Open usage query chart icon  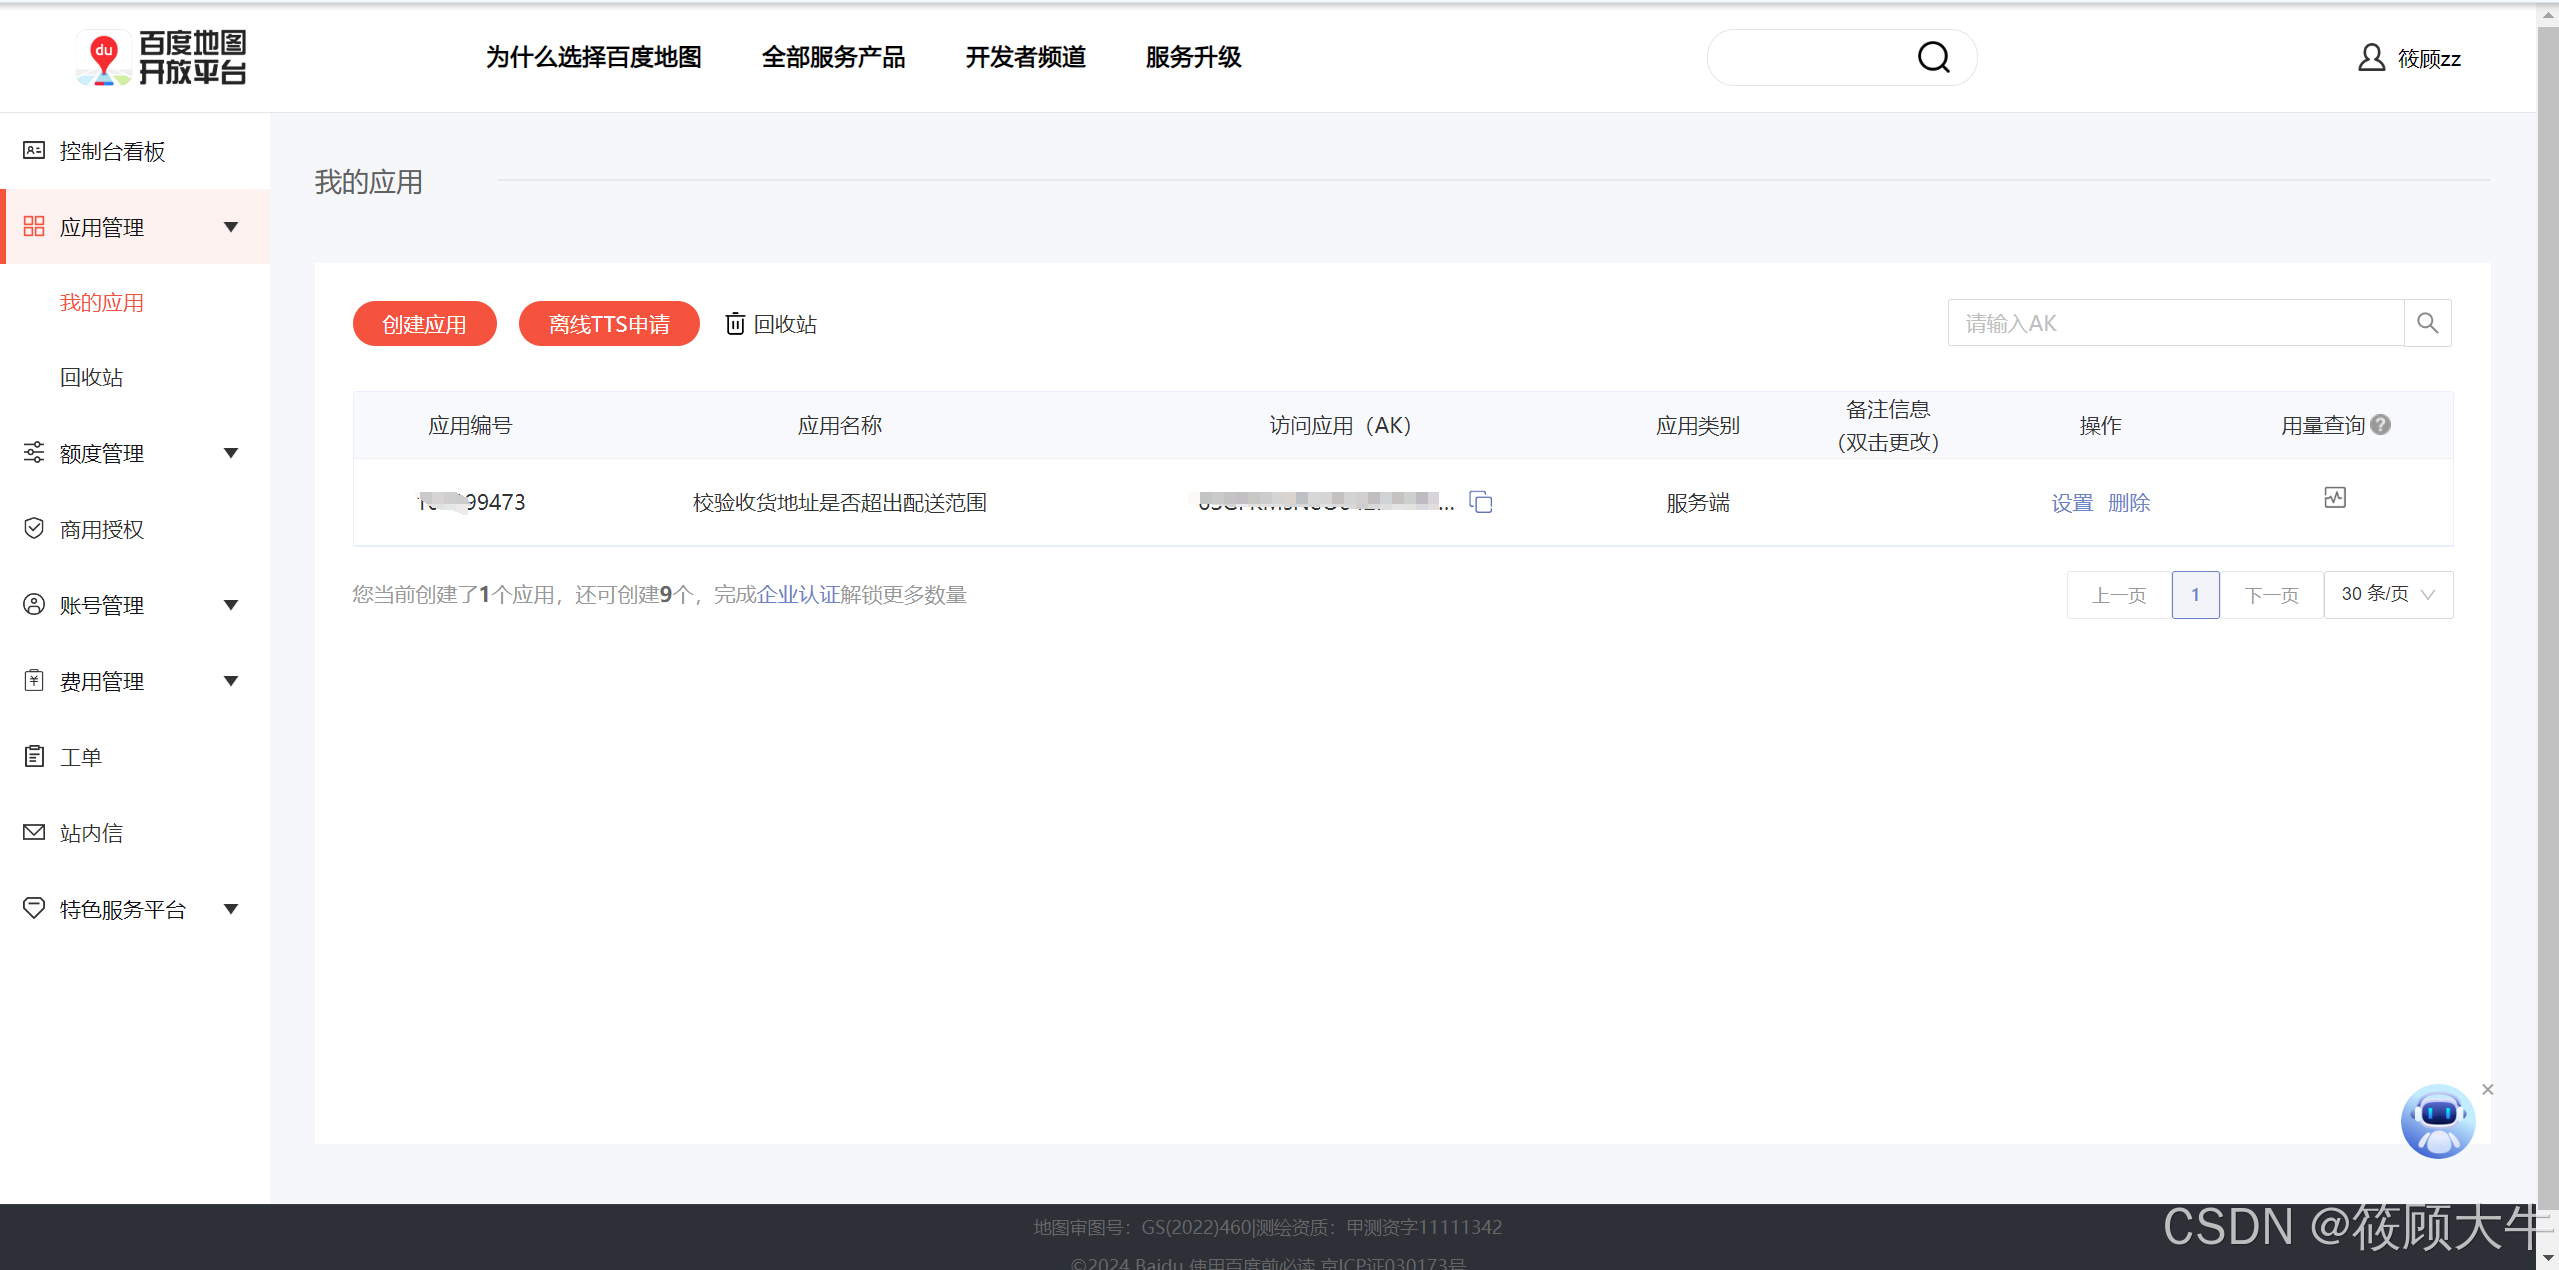(2334, 498)
